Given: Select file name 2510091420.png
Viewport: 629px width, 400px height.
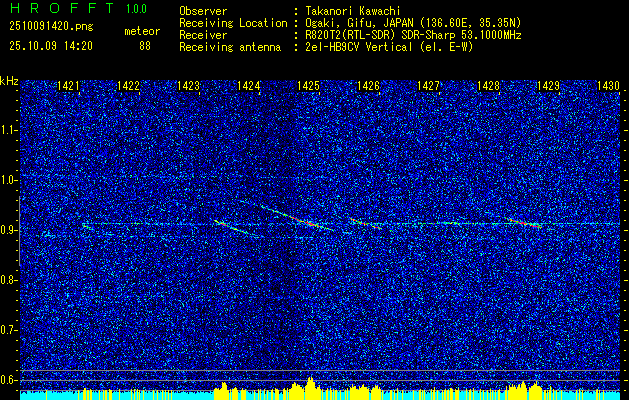Looking at the screenshot, I should 51,27.
